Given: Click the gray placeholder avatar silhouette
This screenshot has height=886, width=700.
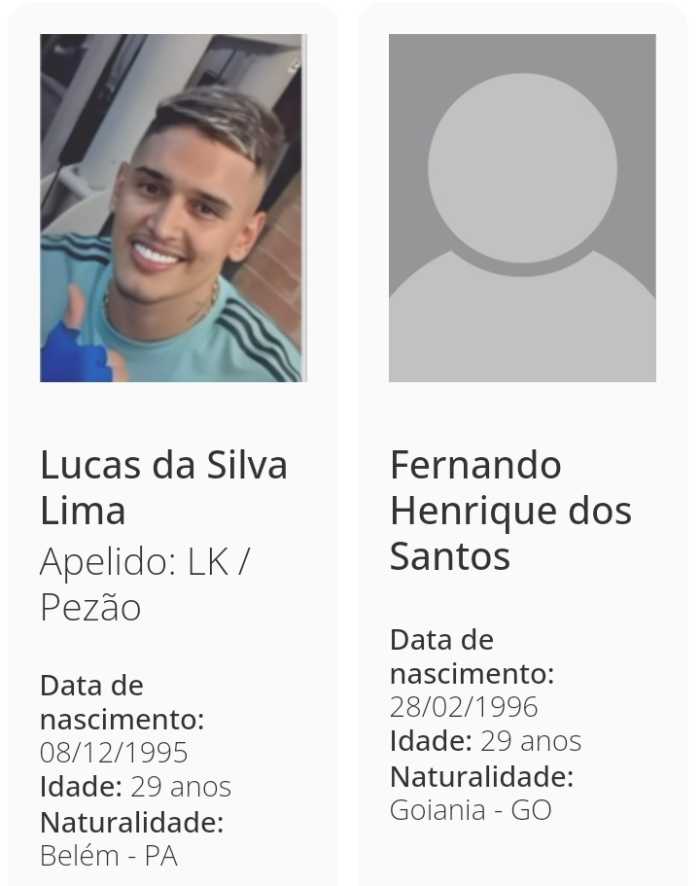Looking at the screenshot, I should point(522,208).
